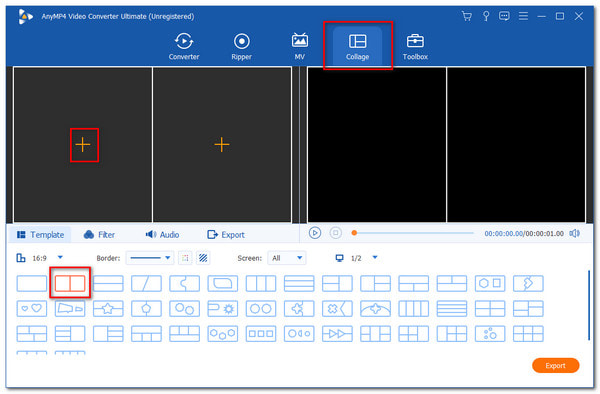
Task: Add a video to the right collage pane
Action: (222, 145)
